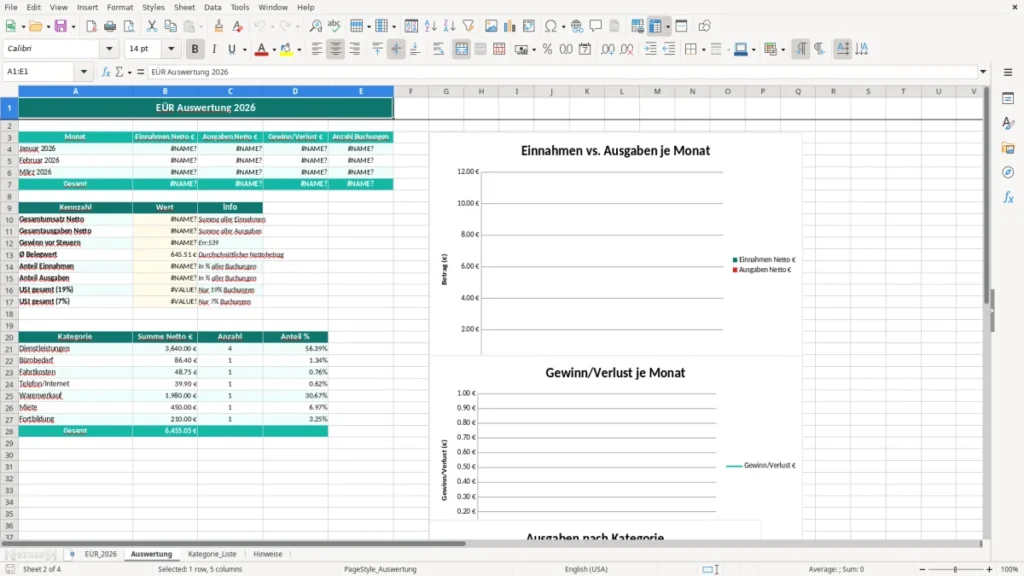Apply the red font color swatch
Screen dimensions: 1024x576
click(261, 49)
